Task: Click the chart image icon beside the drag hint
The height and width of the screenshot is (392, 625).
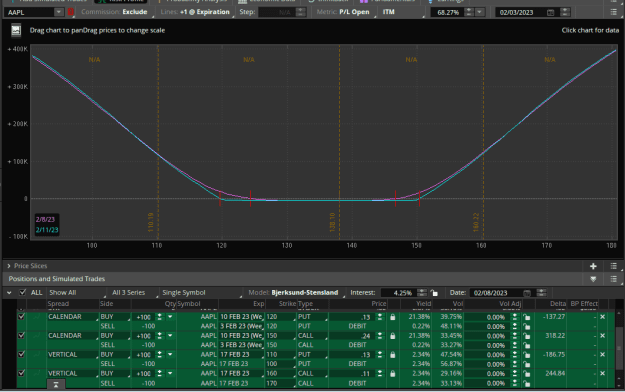Action: point(16,30)
